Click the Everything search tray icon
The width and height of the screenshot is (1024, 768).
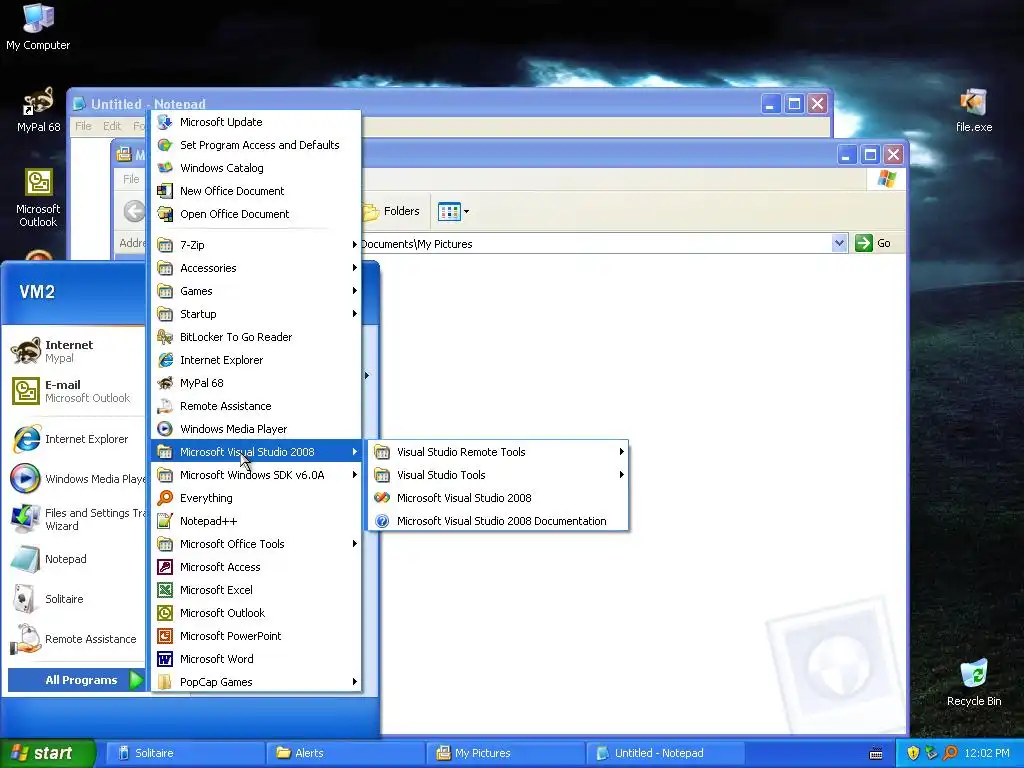950,753
